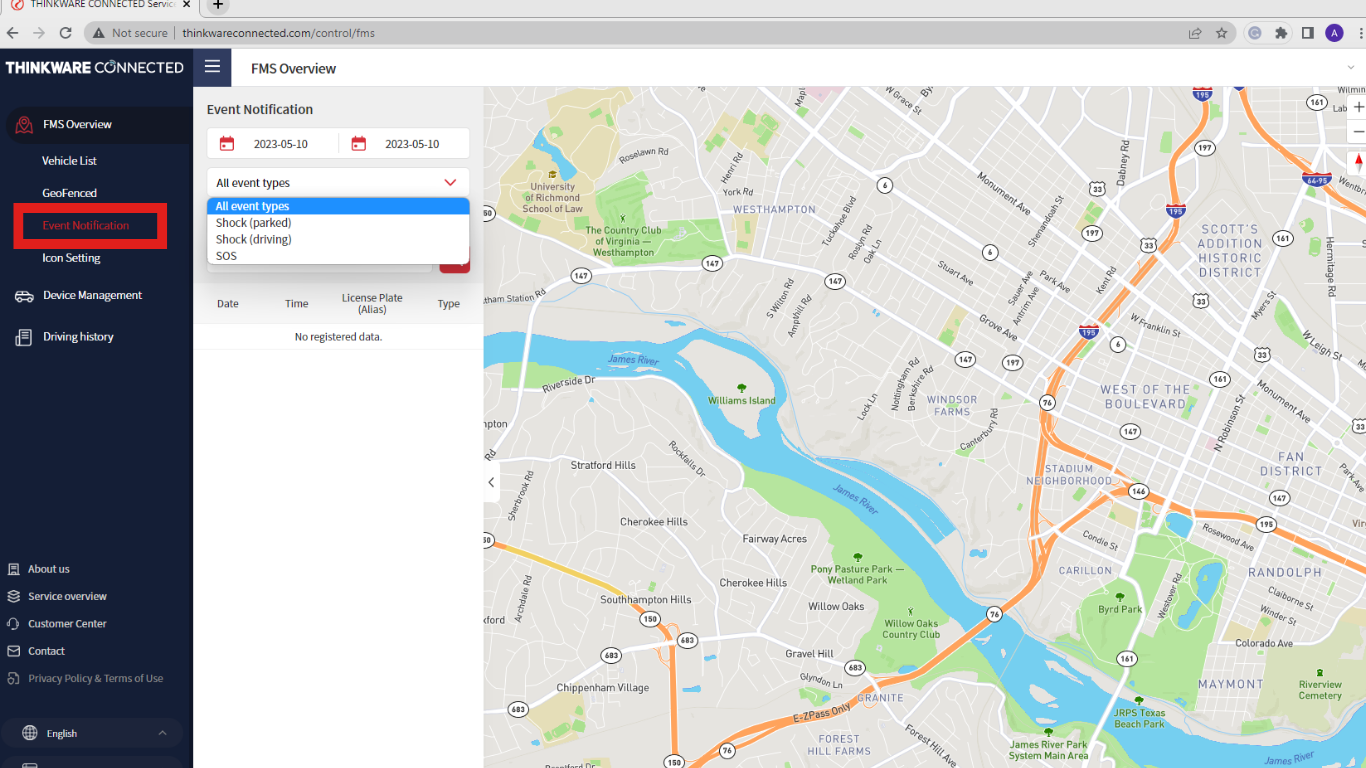The image size is (1366, 768).
Task: Click University of Richmond School of Law label
Action: (552, 197)
